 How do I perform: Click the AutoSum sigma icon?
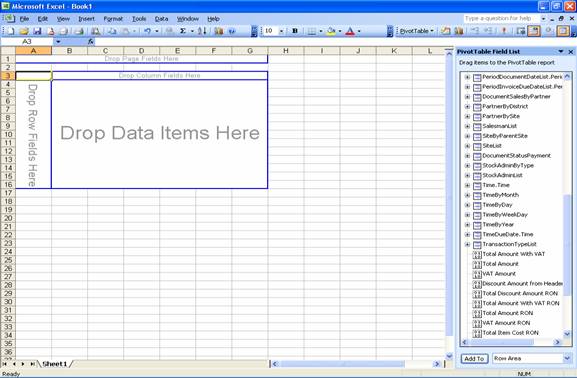[183, 31]
